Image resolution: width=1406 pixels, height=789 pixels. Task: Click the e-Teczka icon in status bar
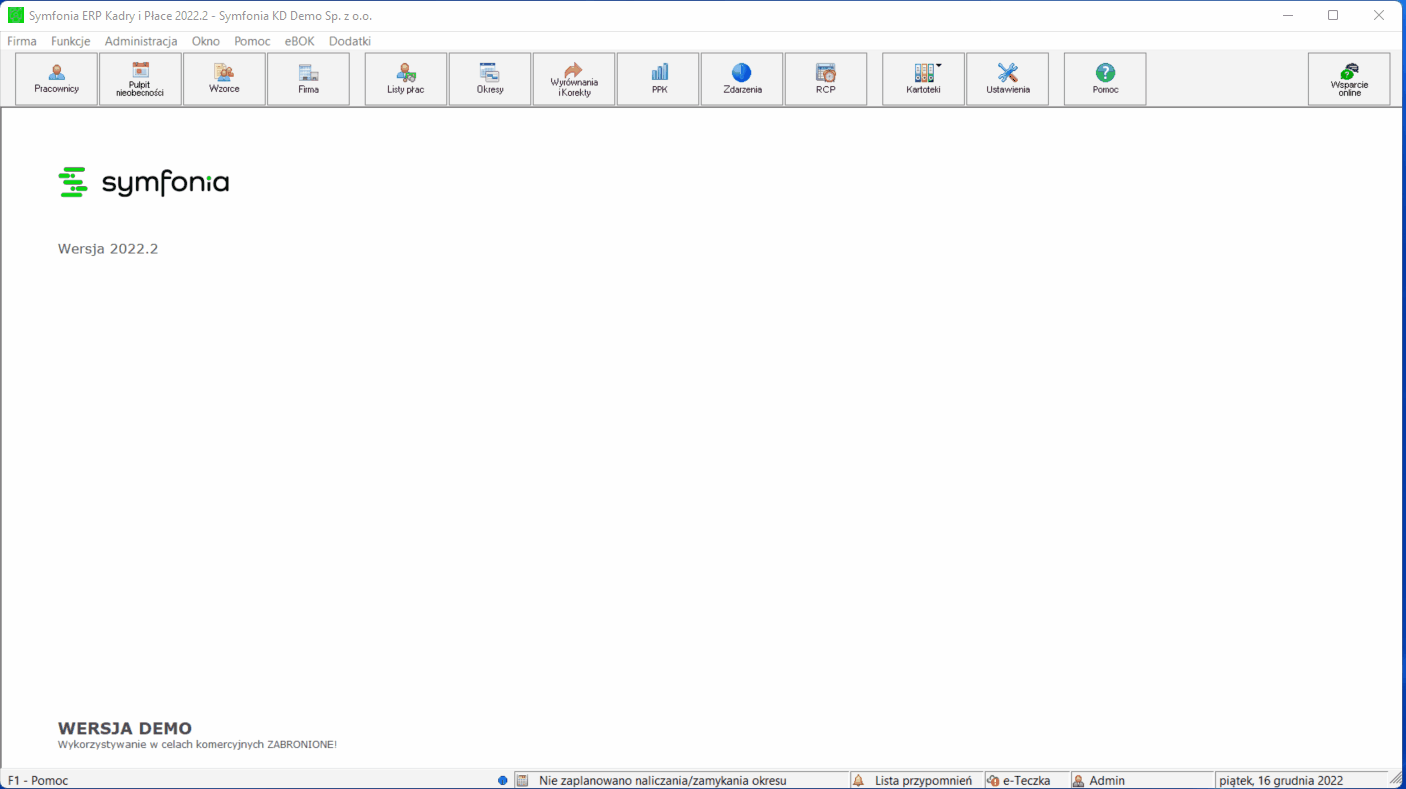pos(993,780)
